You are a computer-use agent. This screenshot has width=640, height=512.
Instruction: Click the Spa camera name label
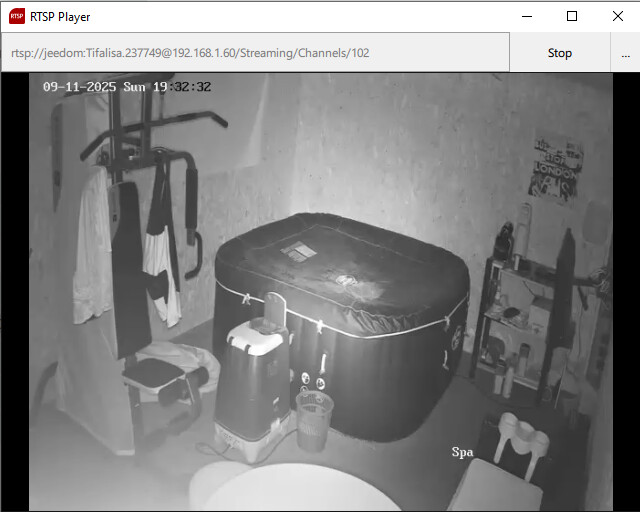click(462, 452)
